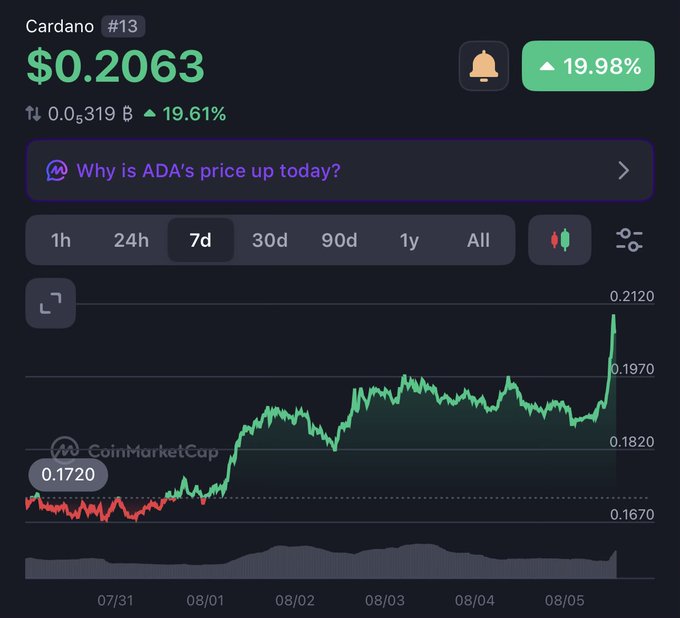
Task: Tap the 0.1820 axis label
Action: [631, 442]
